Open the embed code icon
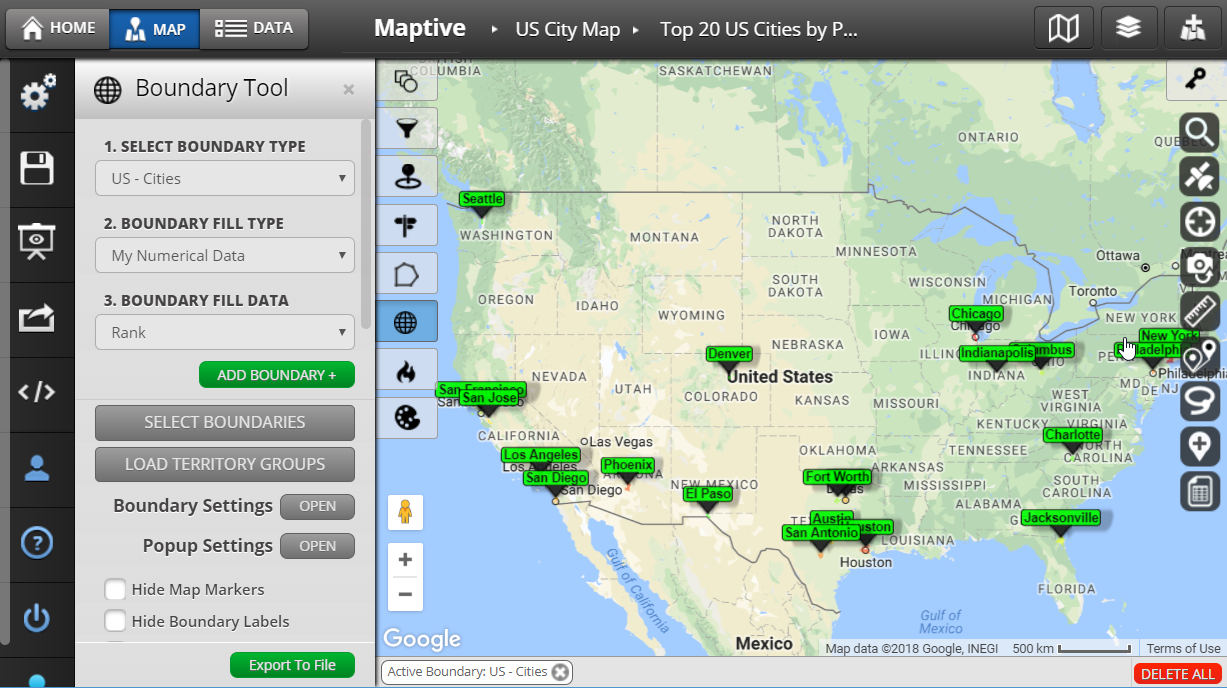The width and height of the screenshot is (1227, 688). 38,393
